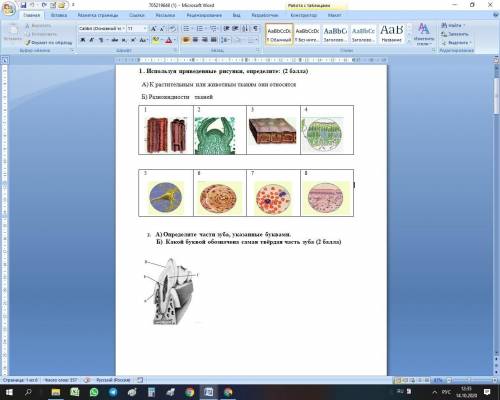Open WhatsApp from the taskbar
This screenshot has width=500, height=400.
point(94,392)
